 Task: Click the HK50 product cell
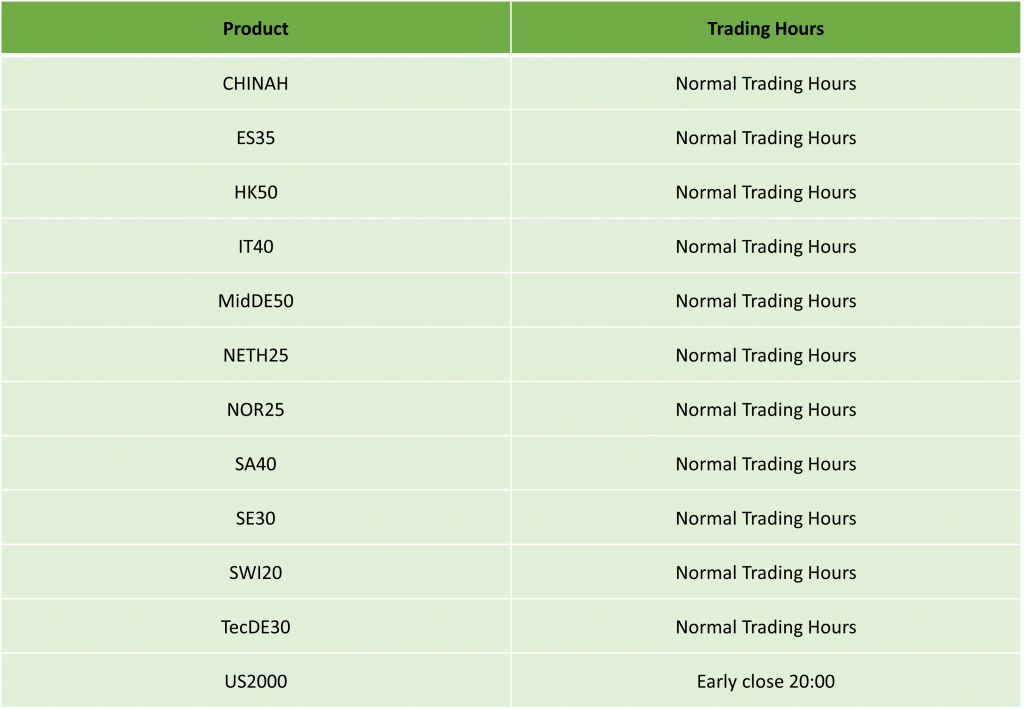255,192
